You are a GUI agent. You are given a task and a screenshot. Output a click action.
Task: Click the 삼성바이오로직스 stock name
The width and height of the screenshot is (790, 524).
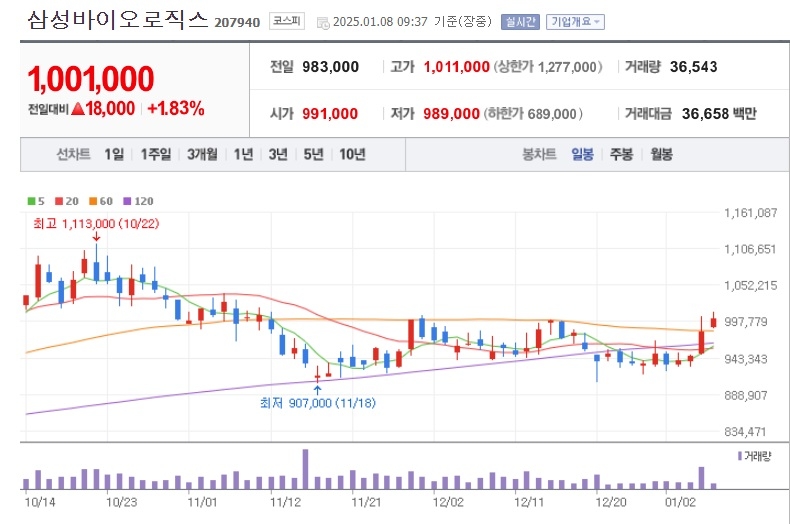[117, 20]
